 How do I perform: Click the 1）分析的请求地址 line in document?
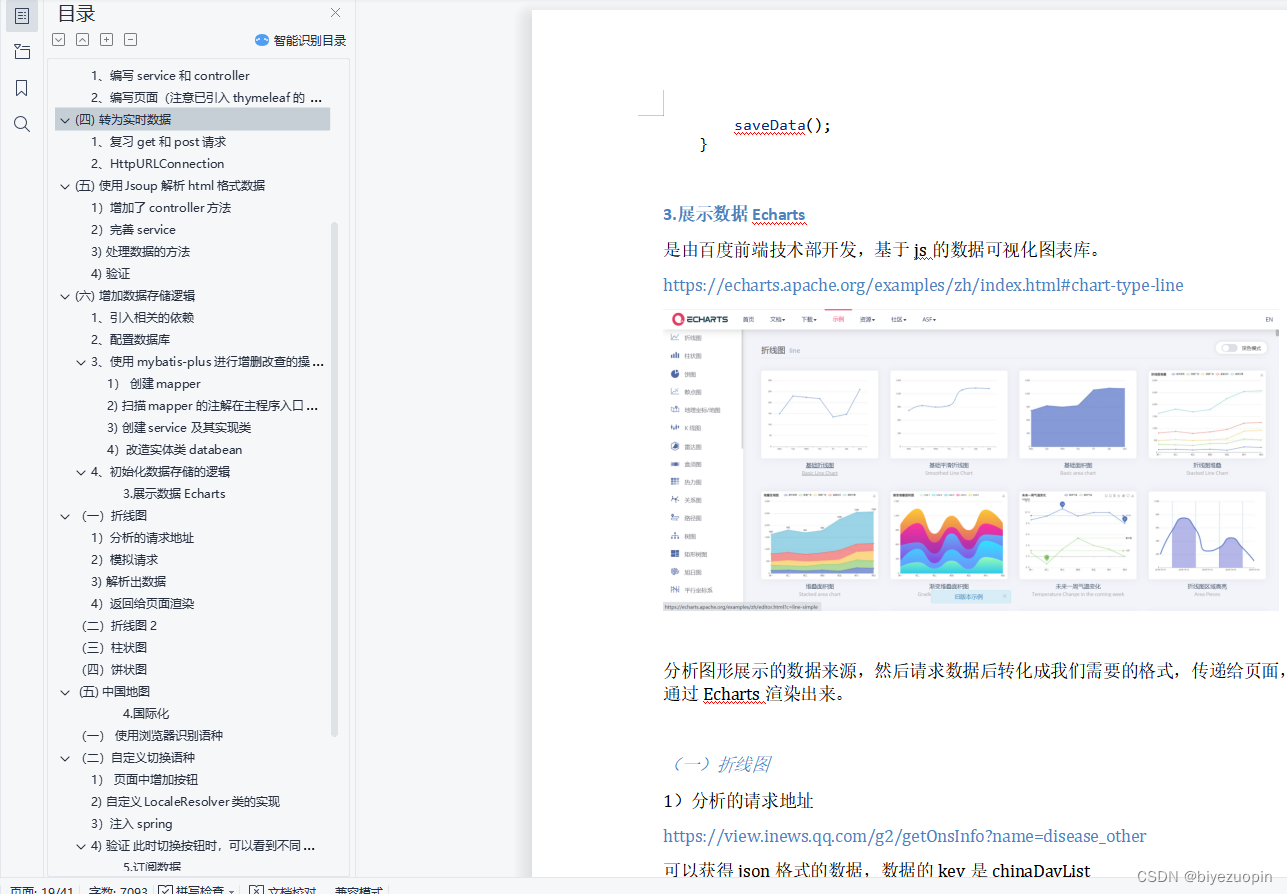tap(739, 801)
